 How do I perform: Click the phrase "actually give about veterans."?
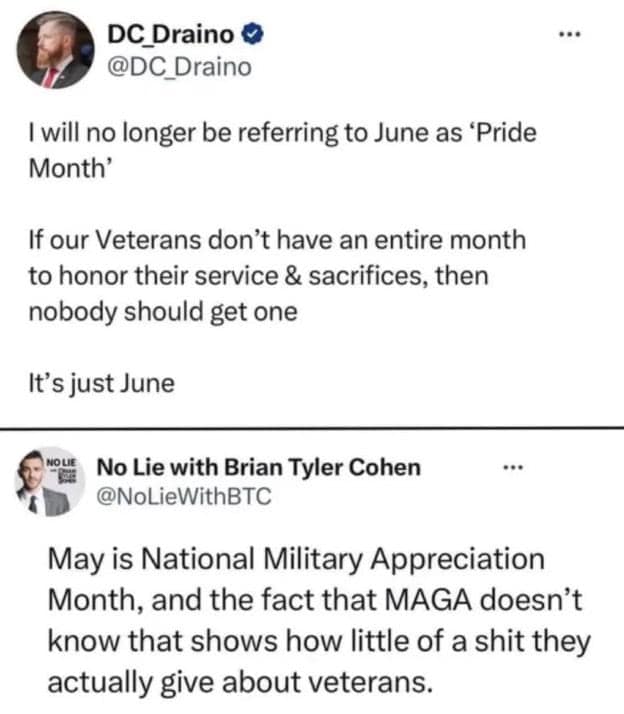tap(240, 682)
